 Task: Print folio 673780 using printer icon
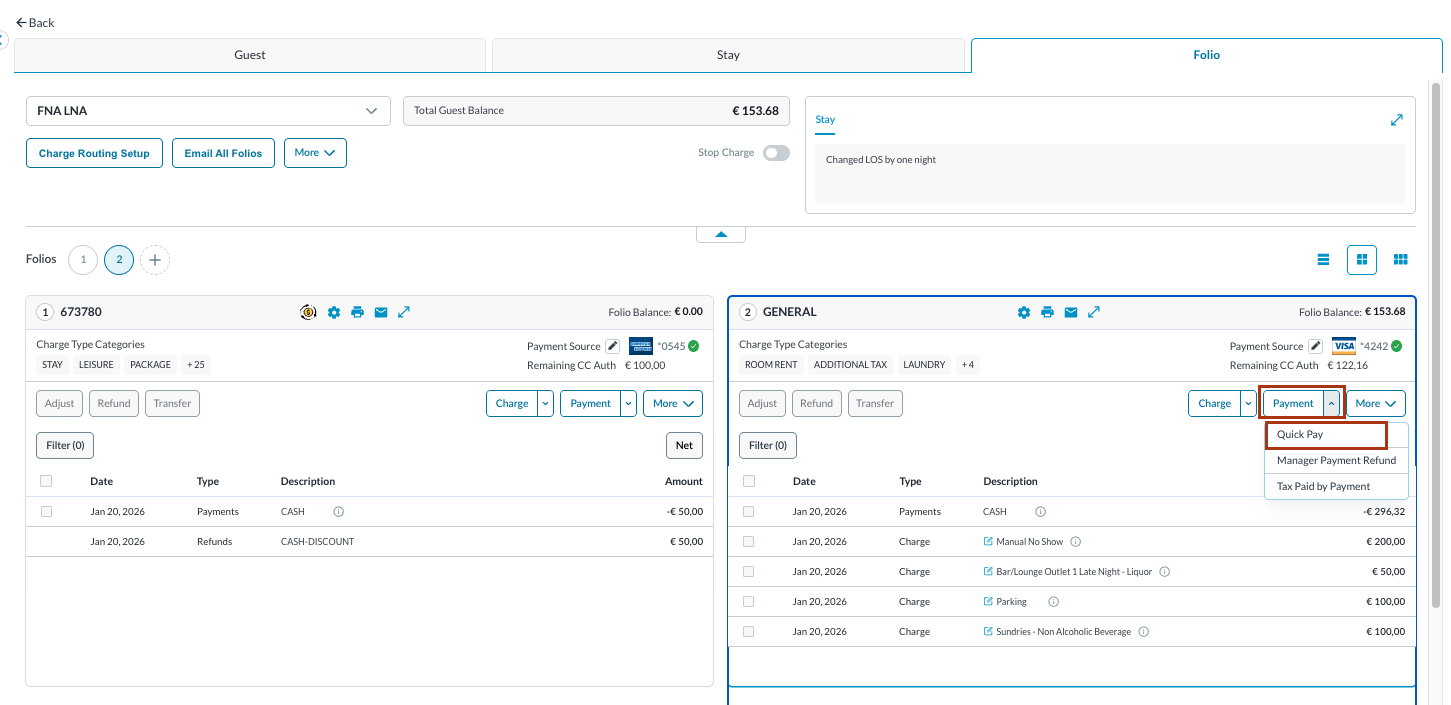pos(357,312)
